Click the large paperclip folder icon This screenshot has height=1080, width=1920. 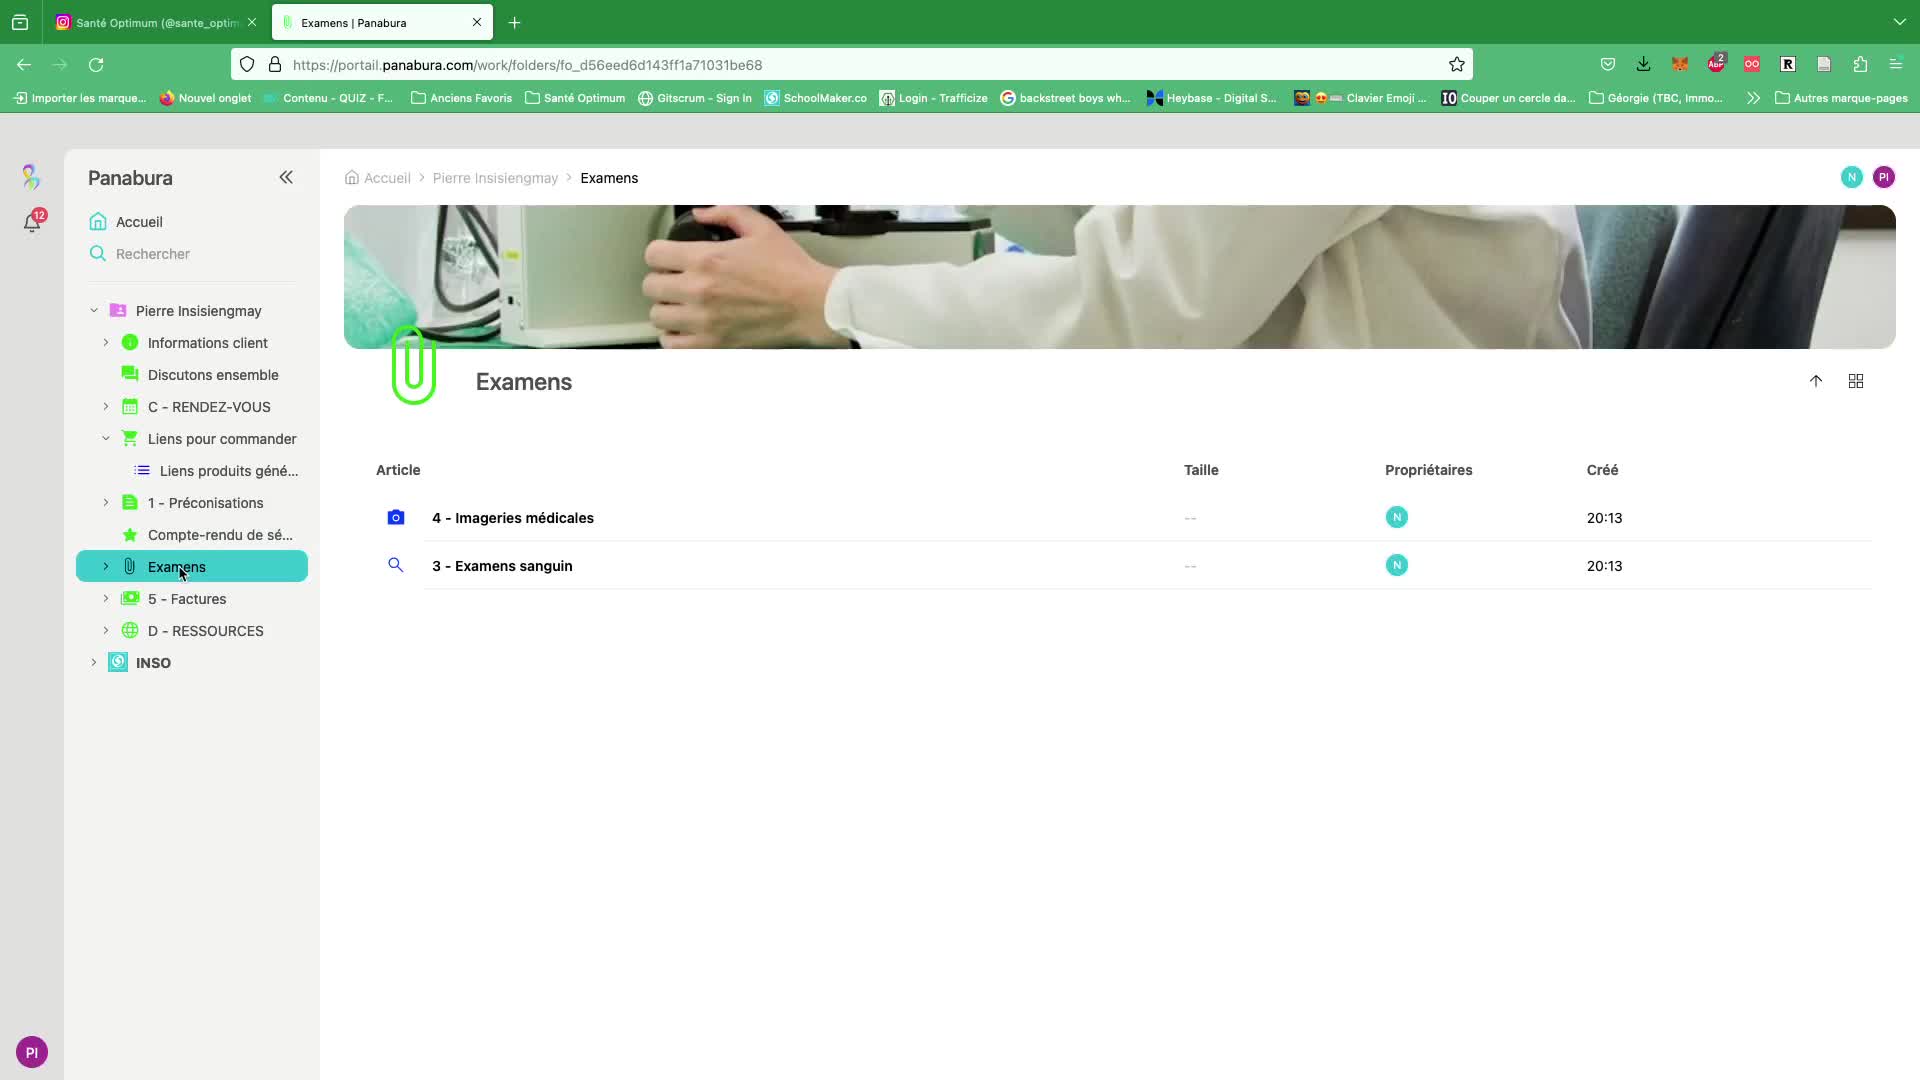[414, 365]
